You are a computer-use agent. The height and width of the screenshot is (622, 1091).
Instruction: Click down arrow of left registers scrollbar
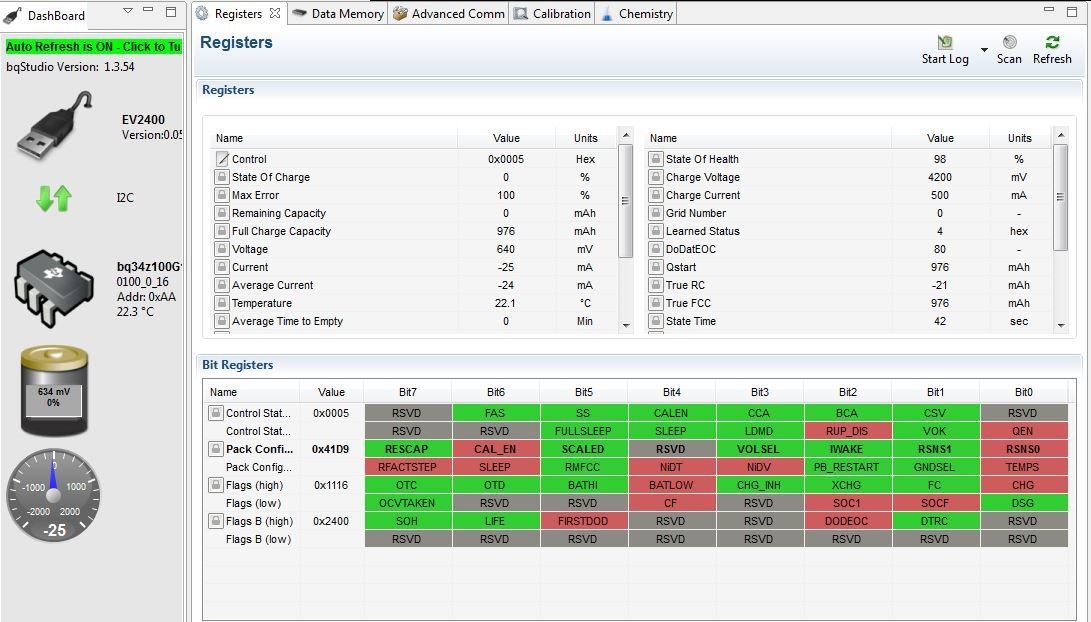(626, 325)
